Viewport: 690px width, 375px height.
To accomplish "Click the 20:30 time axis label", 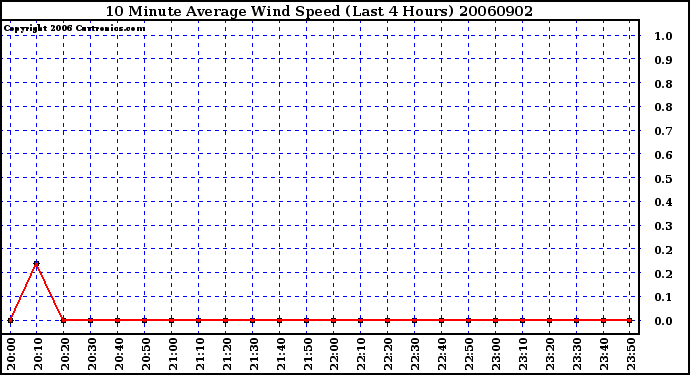I will 92,354.
